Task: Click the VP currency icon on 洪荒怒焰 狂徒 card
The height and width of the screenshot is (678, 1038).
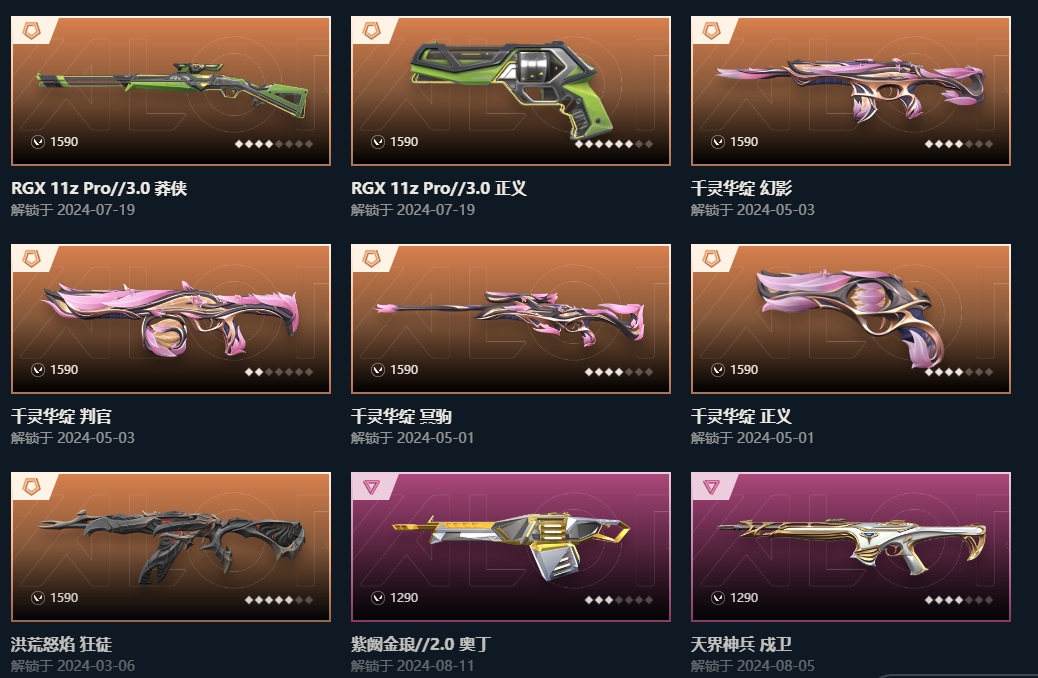Action: pos(38,598)
